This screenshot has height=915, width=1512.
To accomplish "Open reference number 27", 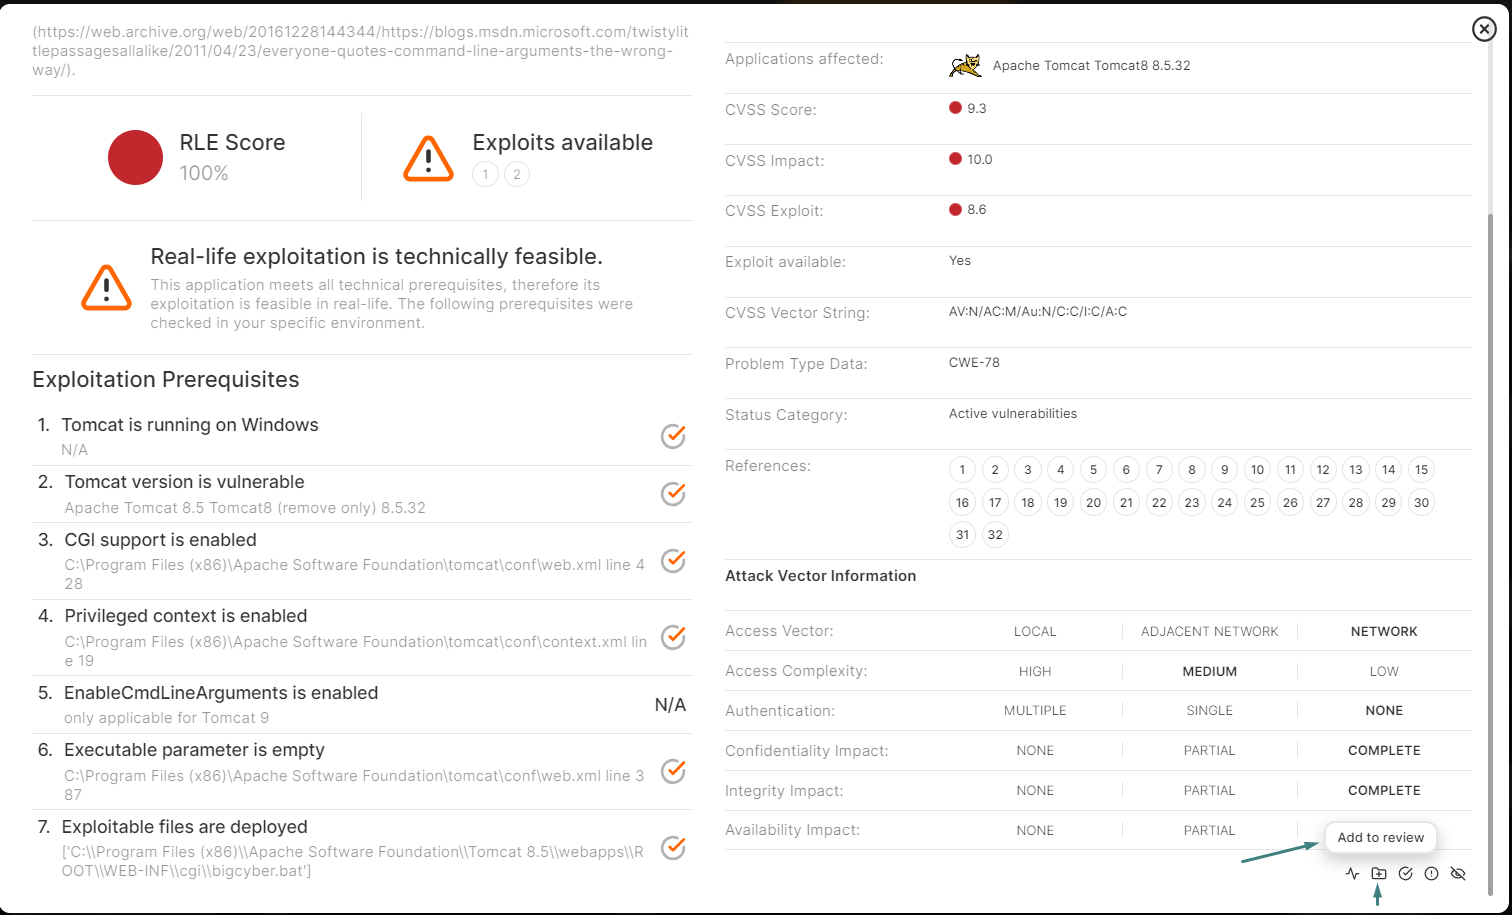I will coord(1323,503).
